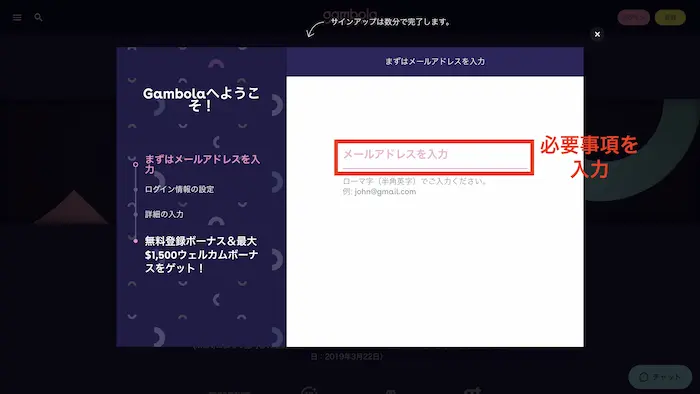
Task: Click the pink login button in header
Action: point(633,17)
